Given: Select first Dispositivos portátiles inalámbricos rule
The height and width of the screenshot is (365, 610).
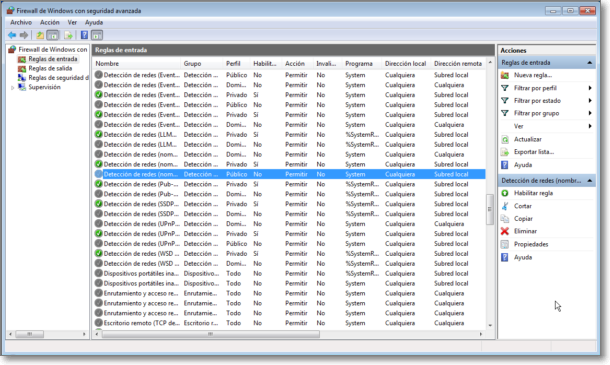Looking at the screenshot, I should (289, 274).
